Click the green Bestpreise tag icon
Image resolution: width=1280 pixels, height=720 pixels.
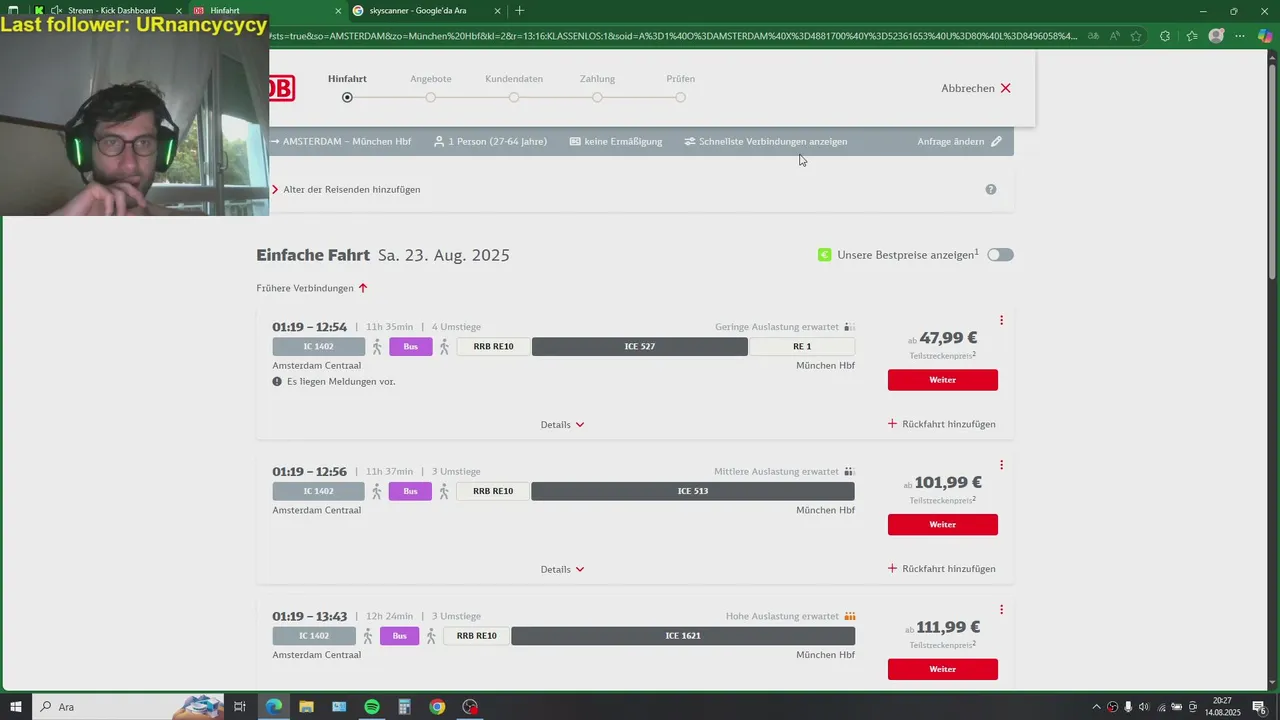point(824,255)
